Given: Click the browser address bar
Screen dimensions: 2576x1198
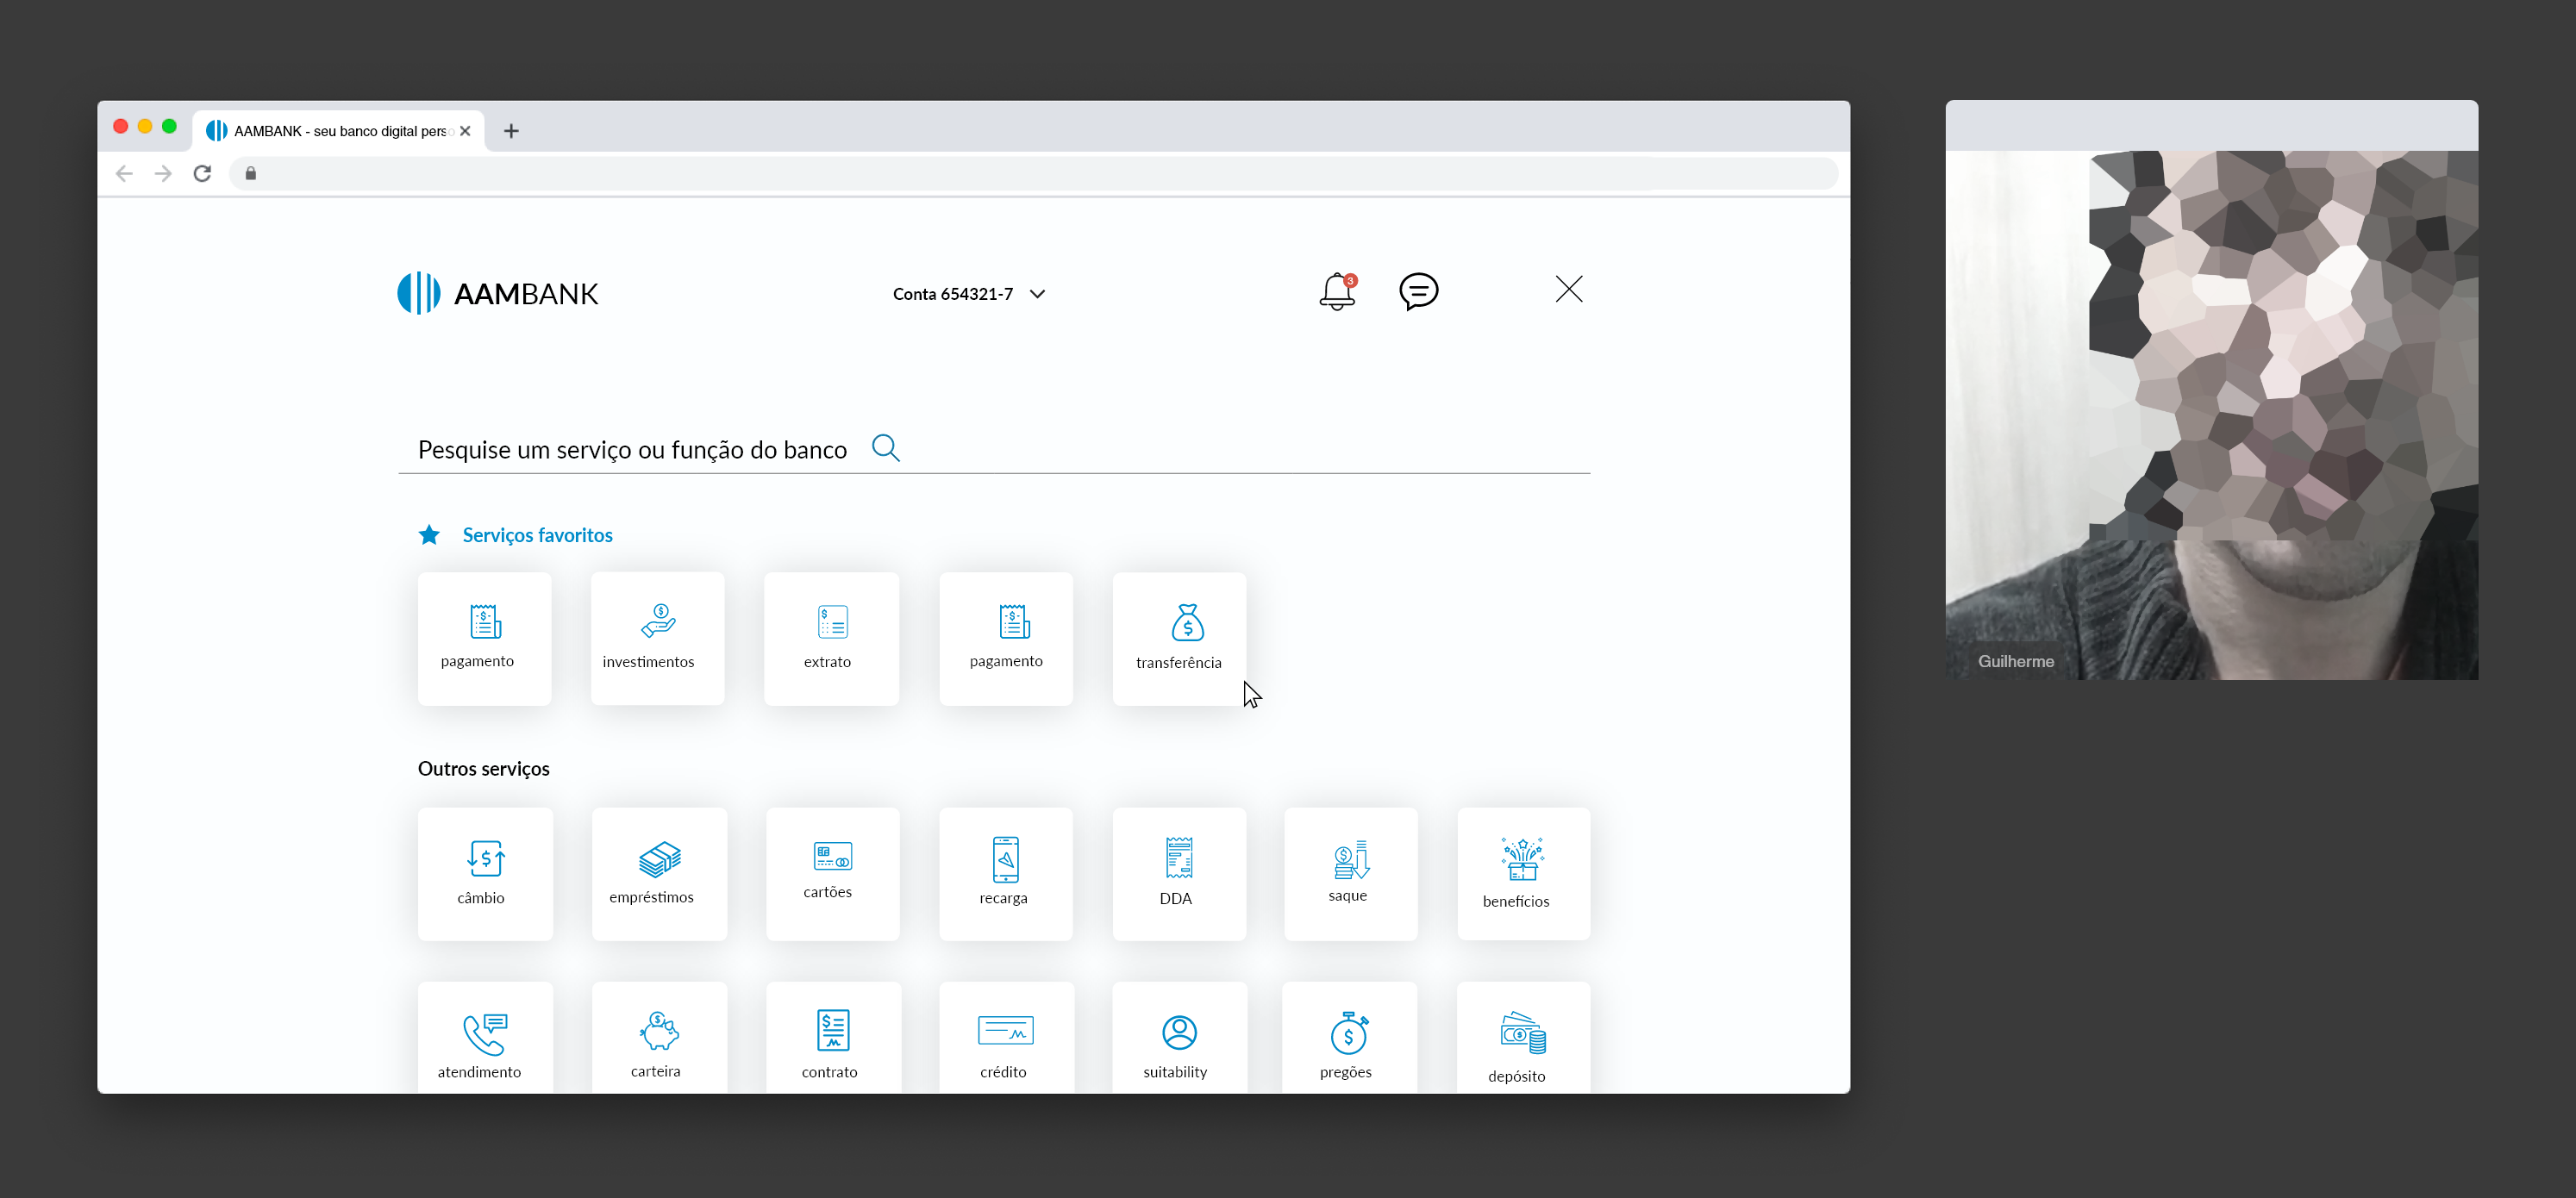Looking at the screenshot, I should tap(1034, 174).
